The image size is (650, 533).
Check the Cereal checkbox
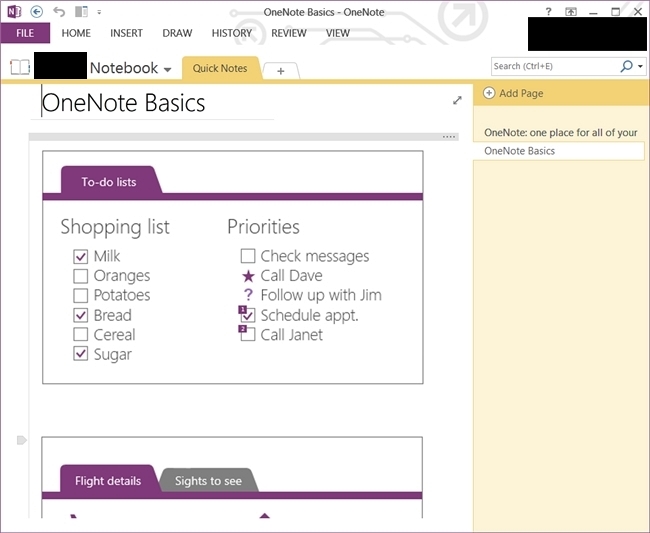[x=80, y=334]
